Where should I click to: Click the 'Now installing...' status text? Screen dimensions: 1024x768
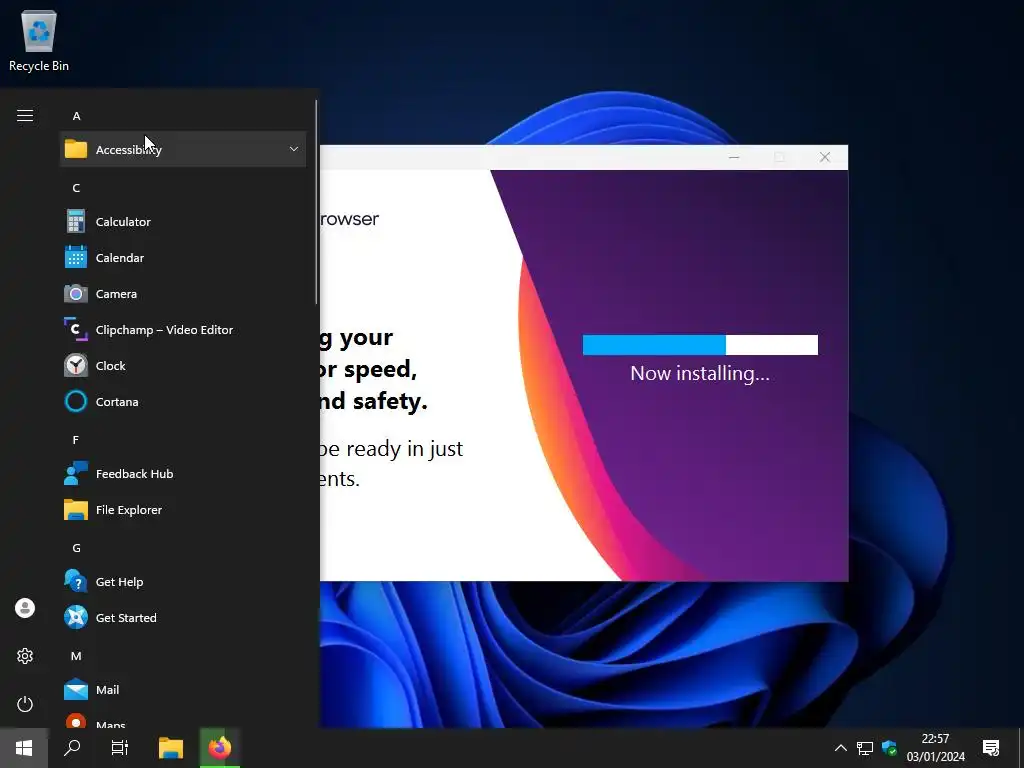coord(700,373)
